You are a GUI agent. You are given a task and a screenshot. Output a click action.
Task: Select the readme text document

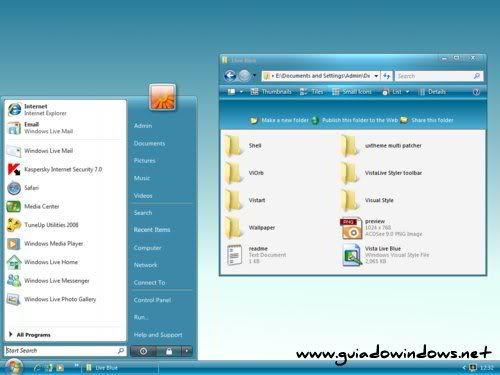[257, 255]
